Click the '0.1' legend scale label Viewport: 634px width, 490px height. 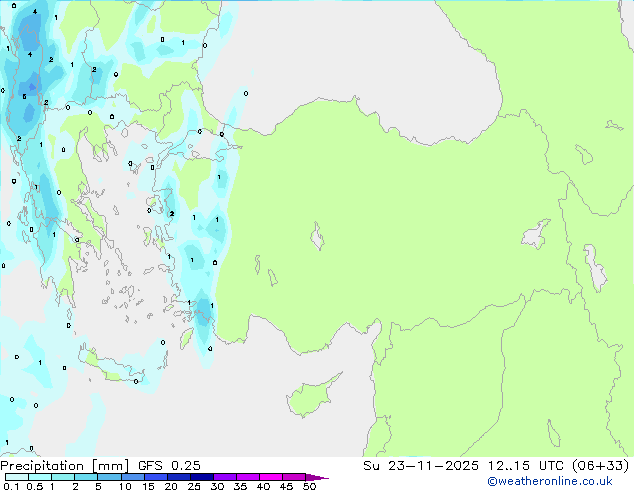click(x=11, y=486)
